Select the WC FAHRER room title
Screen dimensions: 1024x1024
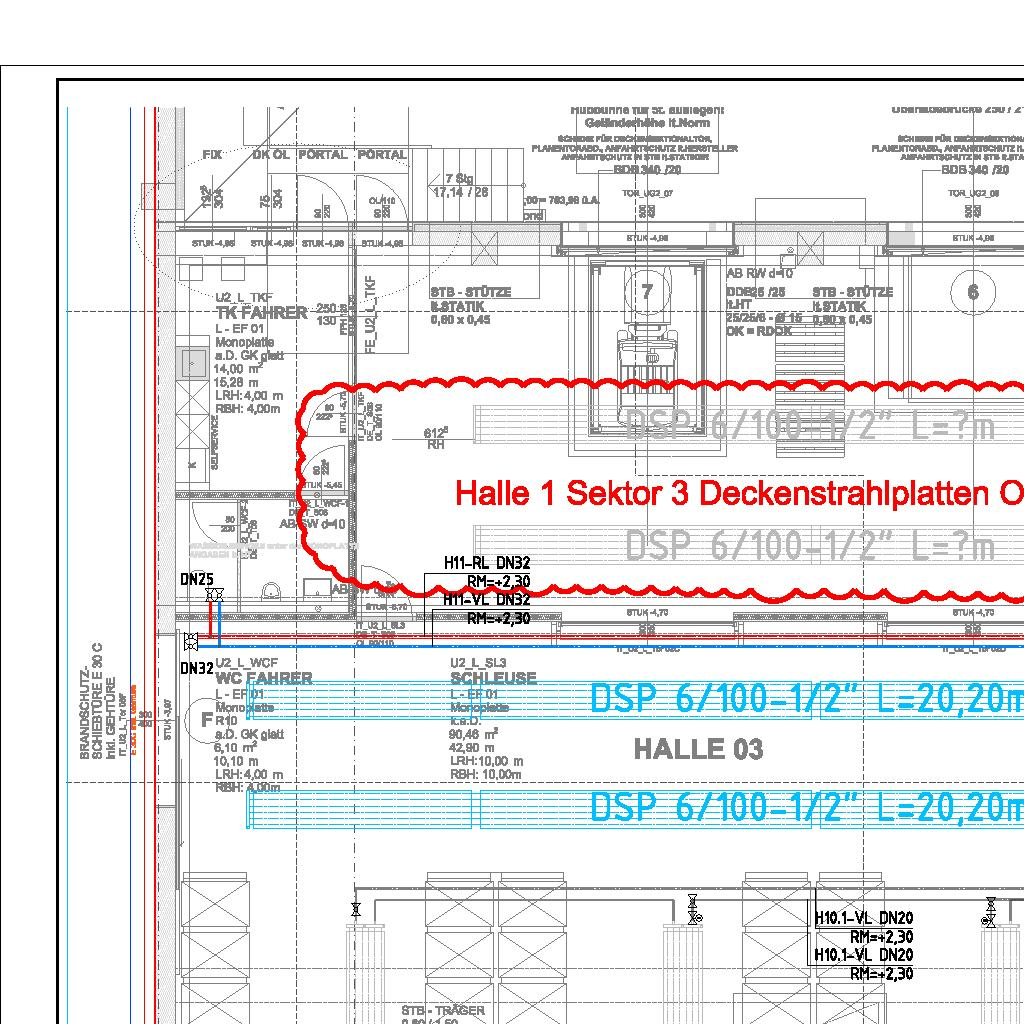[264, 678]
